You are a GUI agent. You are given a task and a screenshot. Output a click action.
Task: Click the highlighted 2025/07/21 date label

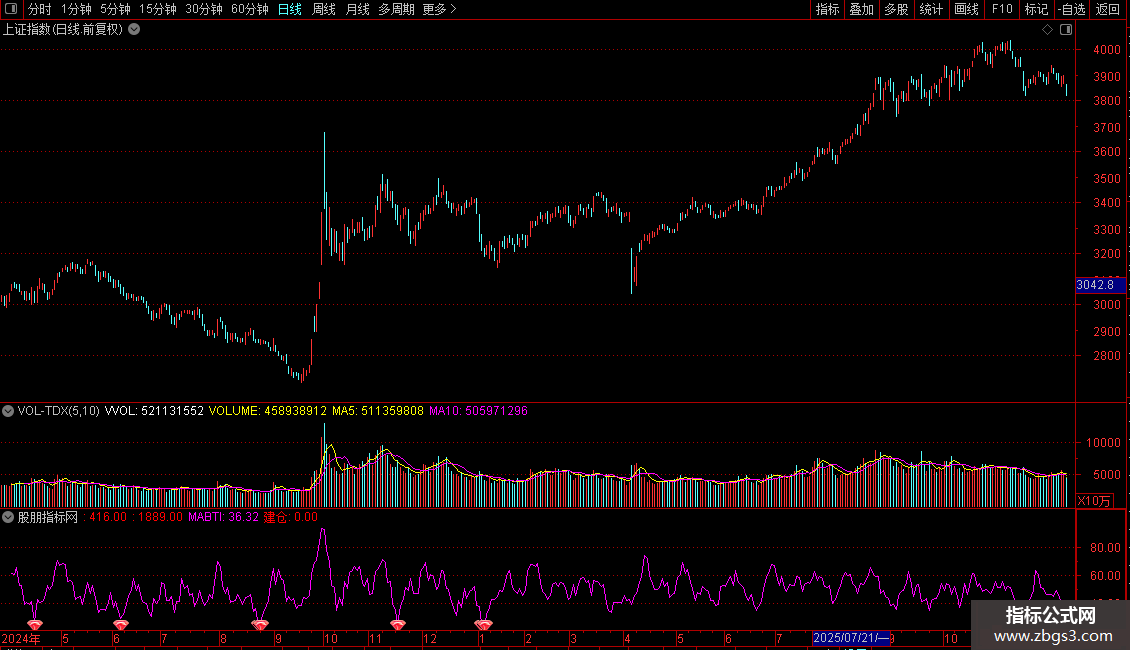point(851,638)
